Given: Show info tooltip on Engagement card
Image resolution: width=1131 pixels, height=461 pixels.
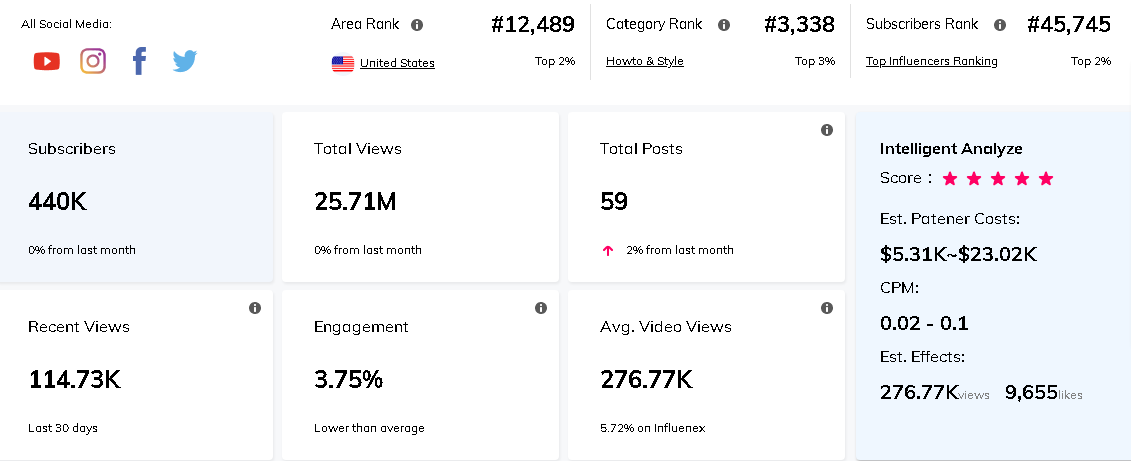Looking at the screenshot, I should click(541, 308).
